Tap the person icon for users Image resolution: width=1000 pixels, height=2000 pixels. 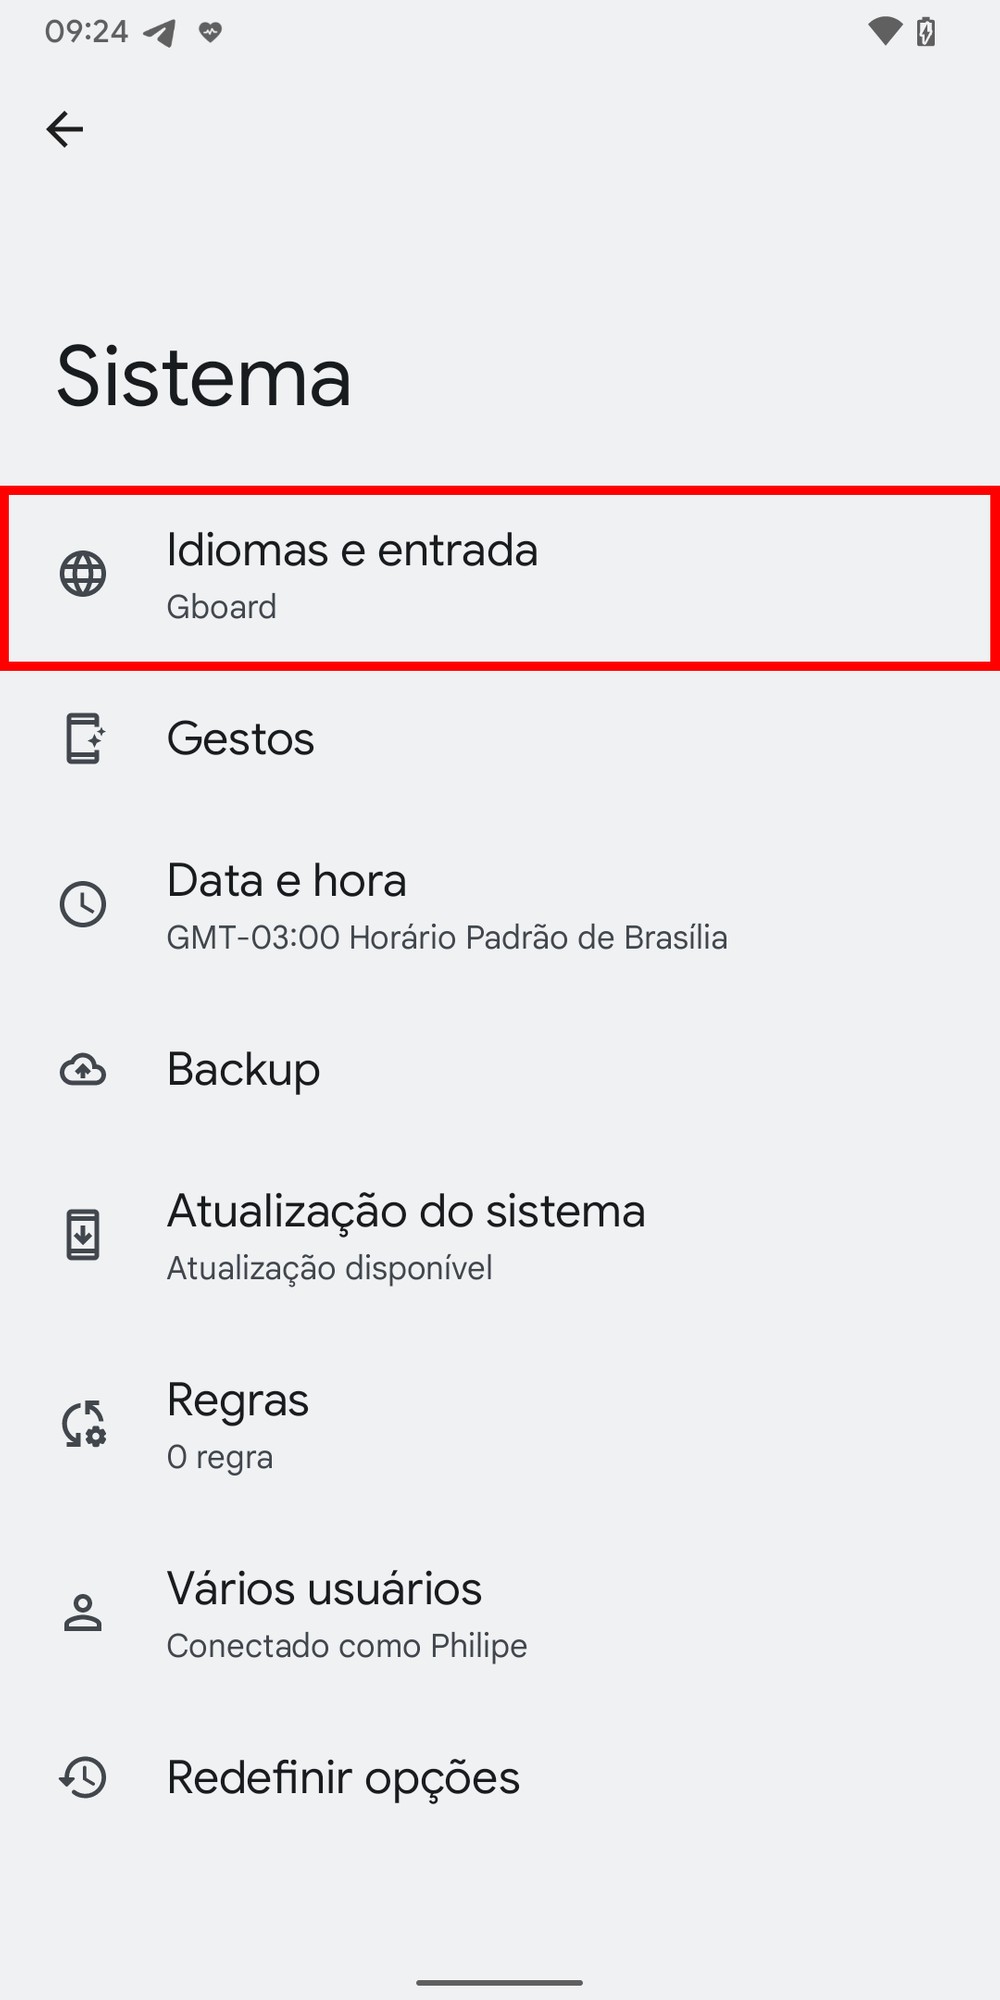pyautogui.click(x=83, y=1613)
